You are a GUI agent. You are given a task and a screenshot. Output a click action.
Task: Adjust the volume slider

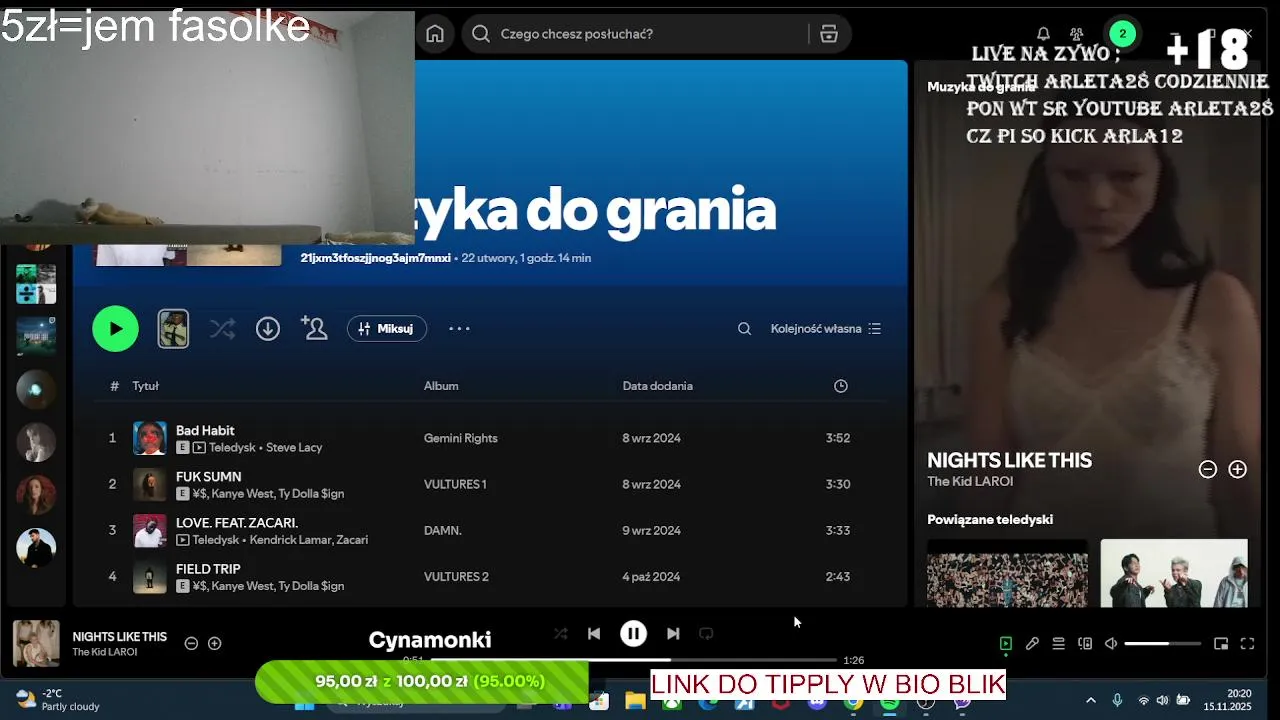point(1162,644)
